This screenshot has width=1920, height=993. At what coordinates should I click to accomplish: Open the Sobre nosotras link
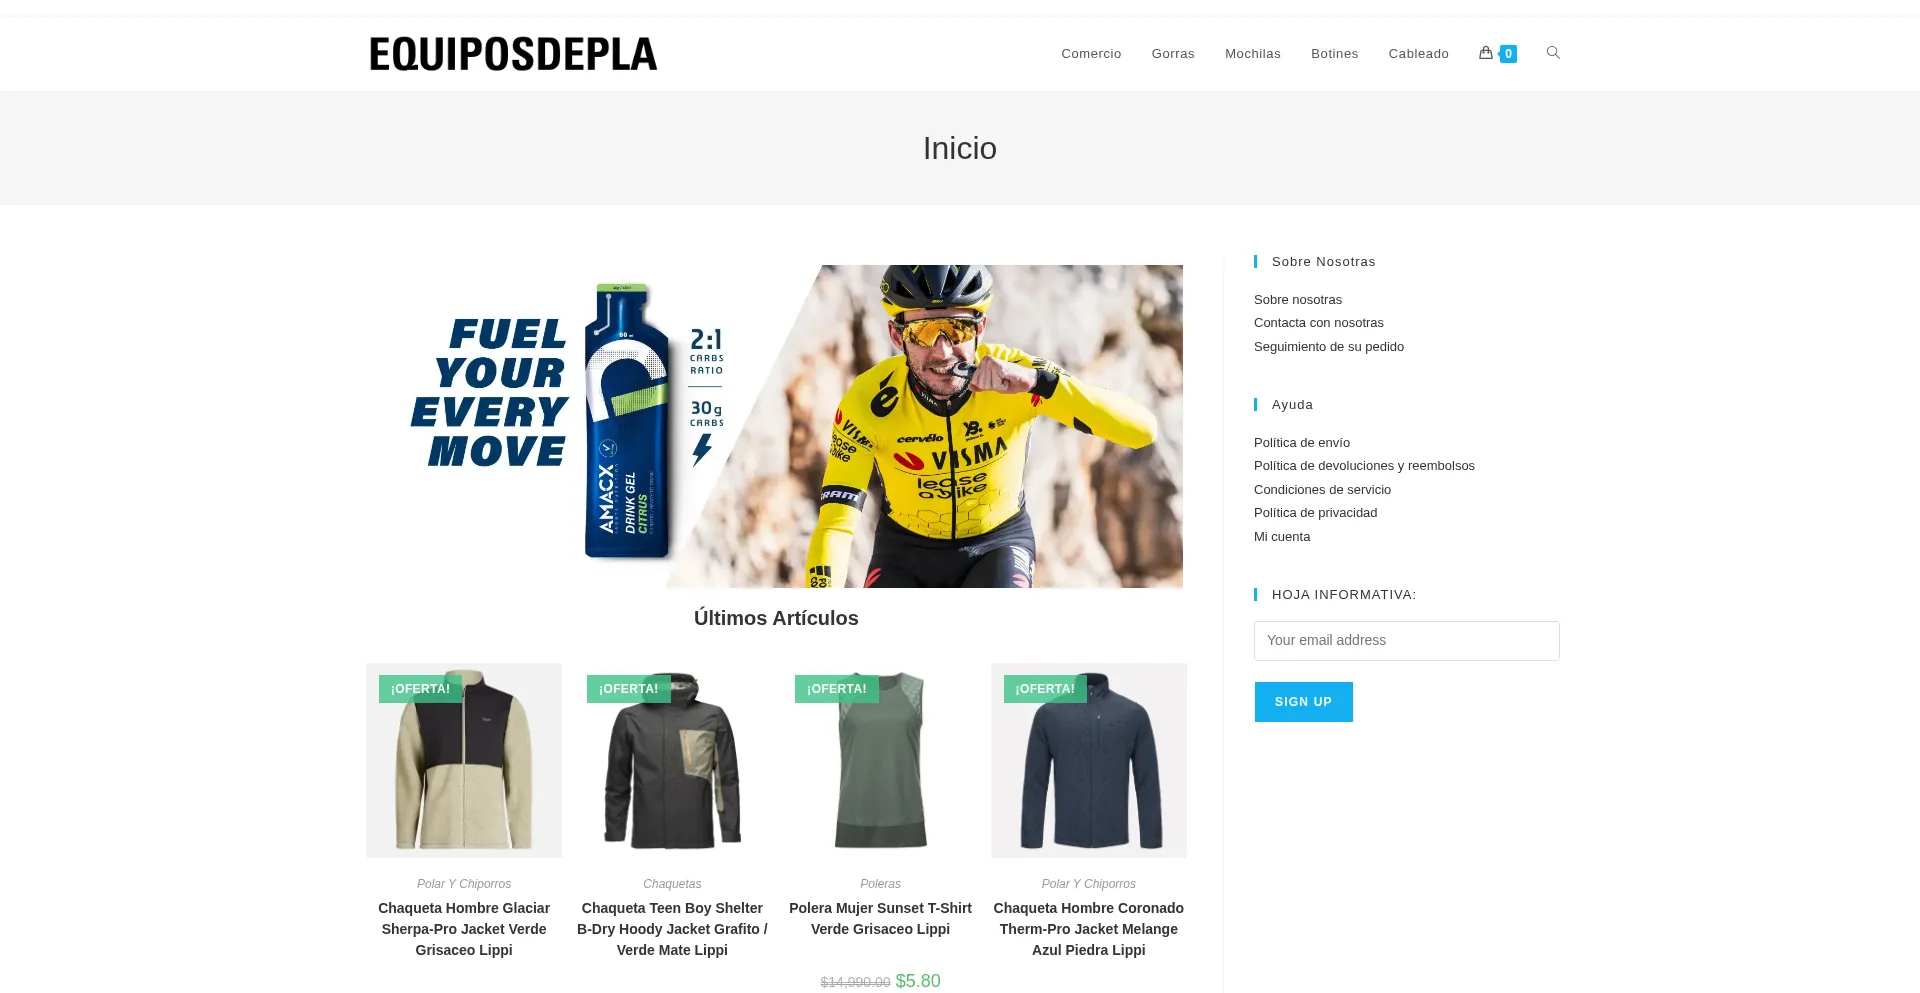point(1298,300)
